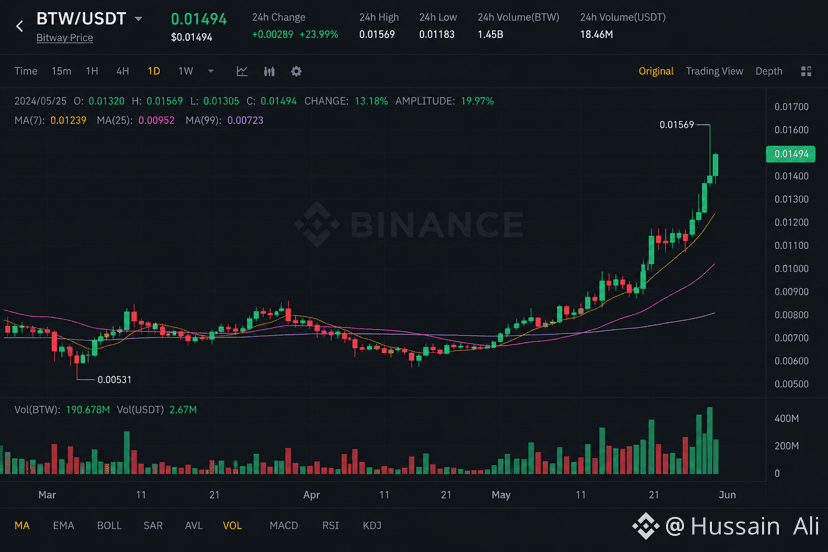Toggle the MA indicator
Image resolution: width=828 pixels, height=552 pixels.
(x=22, y=525)
